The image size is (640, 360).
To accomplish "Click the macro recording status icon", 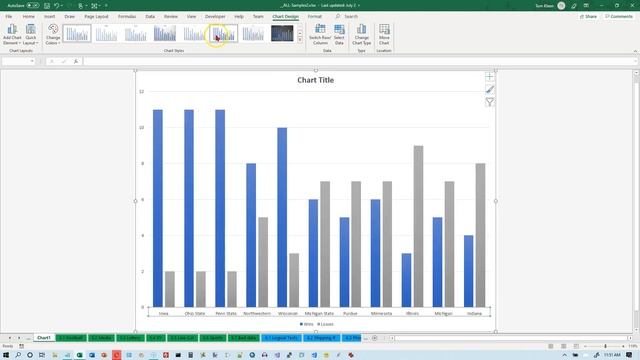I will [x=22, y=346].
